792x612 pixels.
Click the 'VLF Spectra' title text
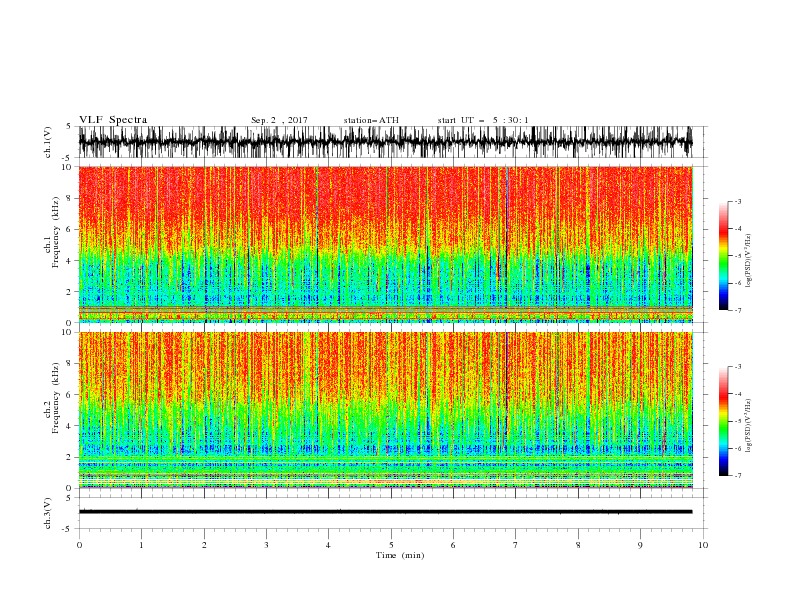(113, 120)
